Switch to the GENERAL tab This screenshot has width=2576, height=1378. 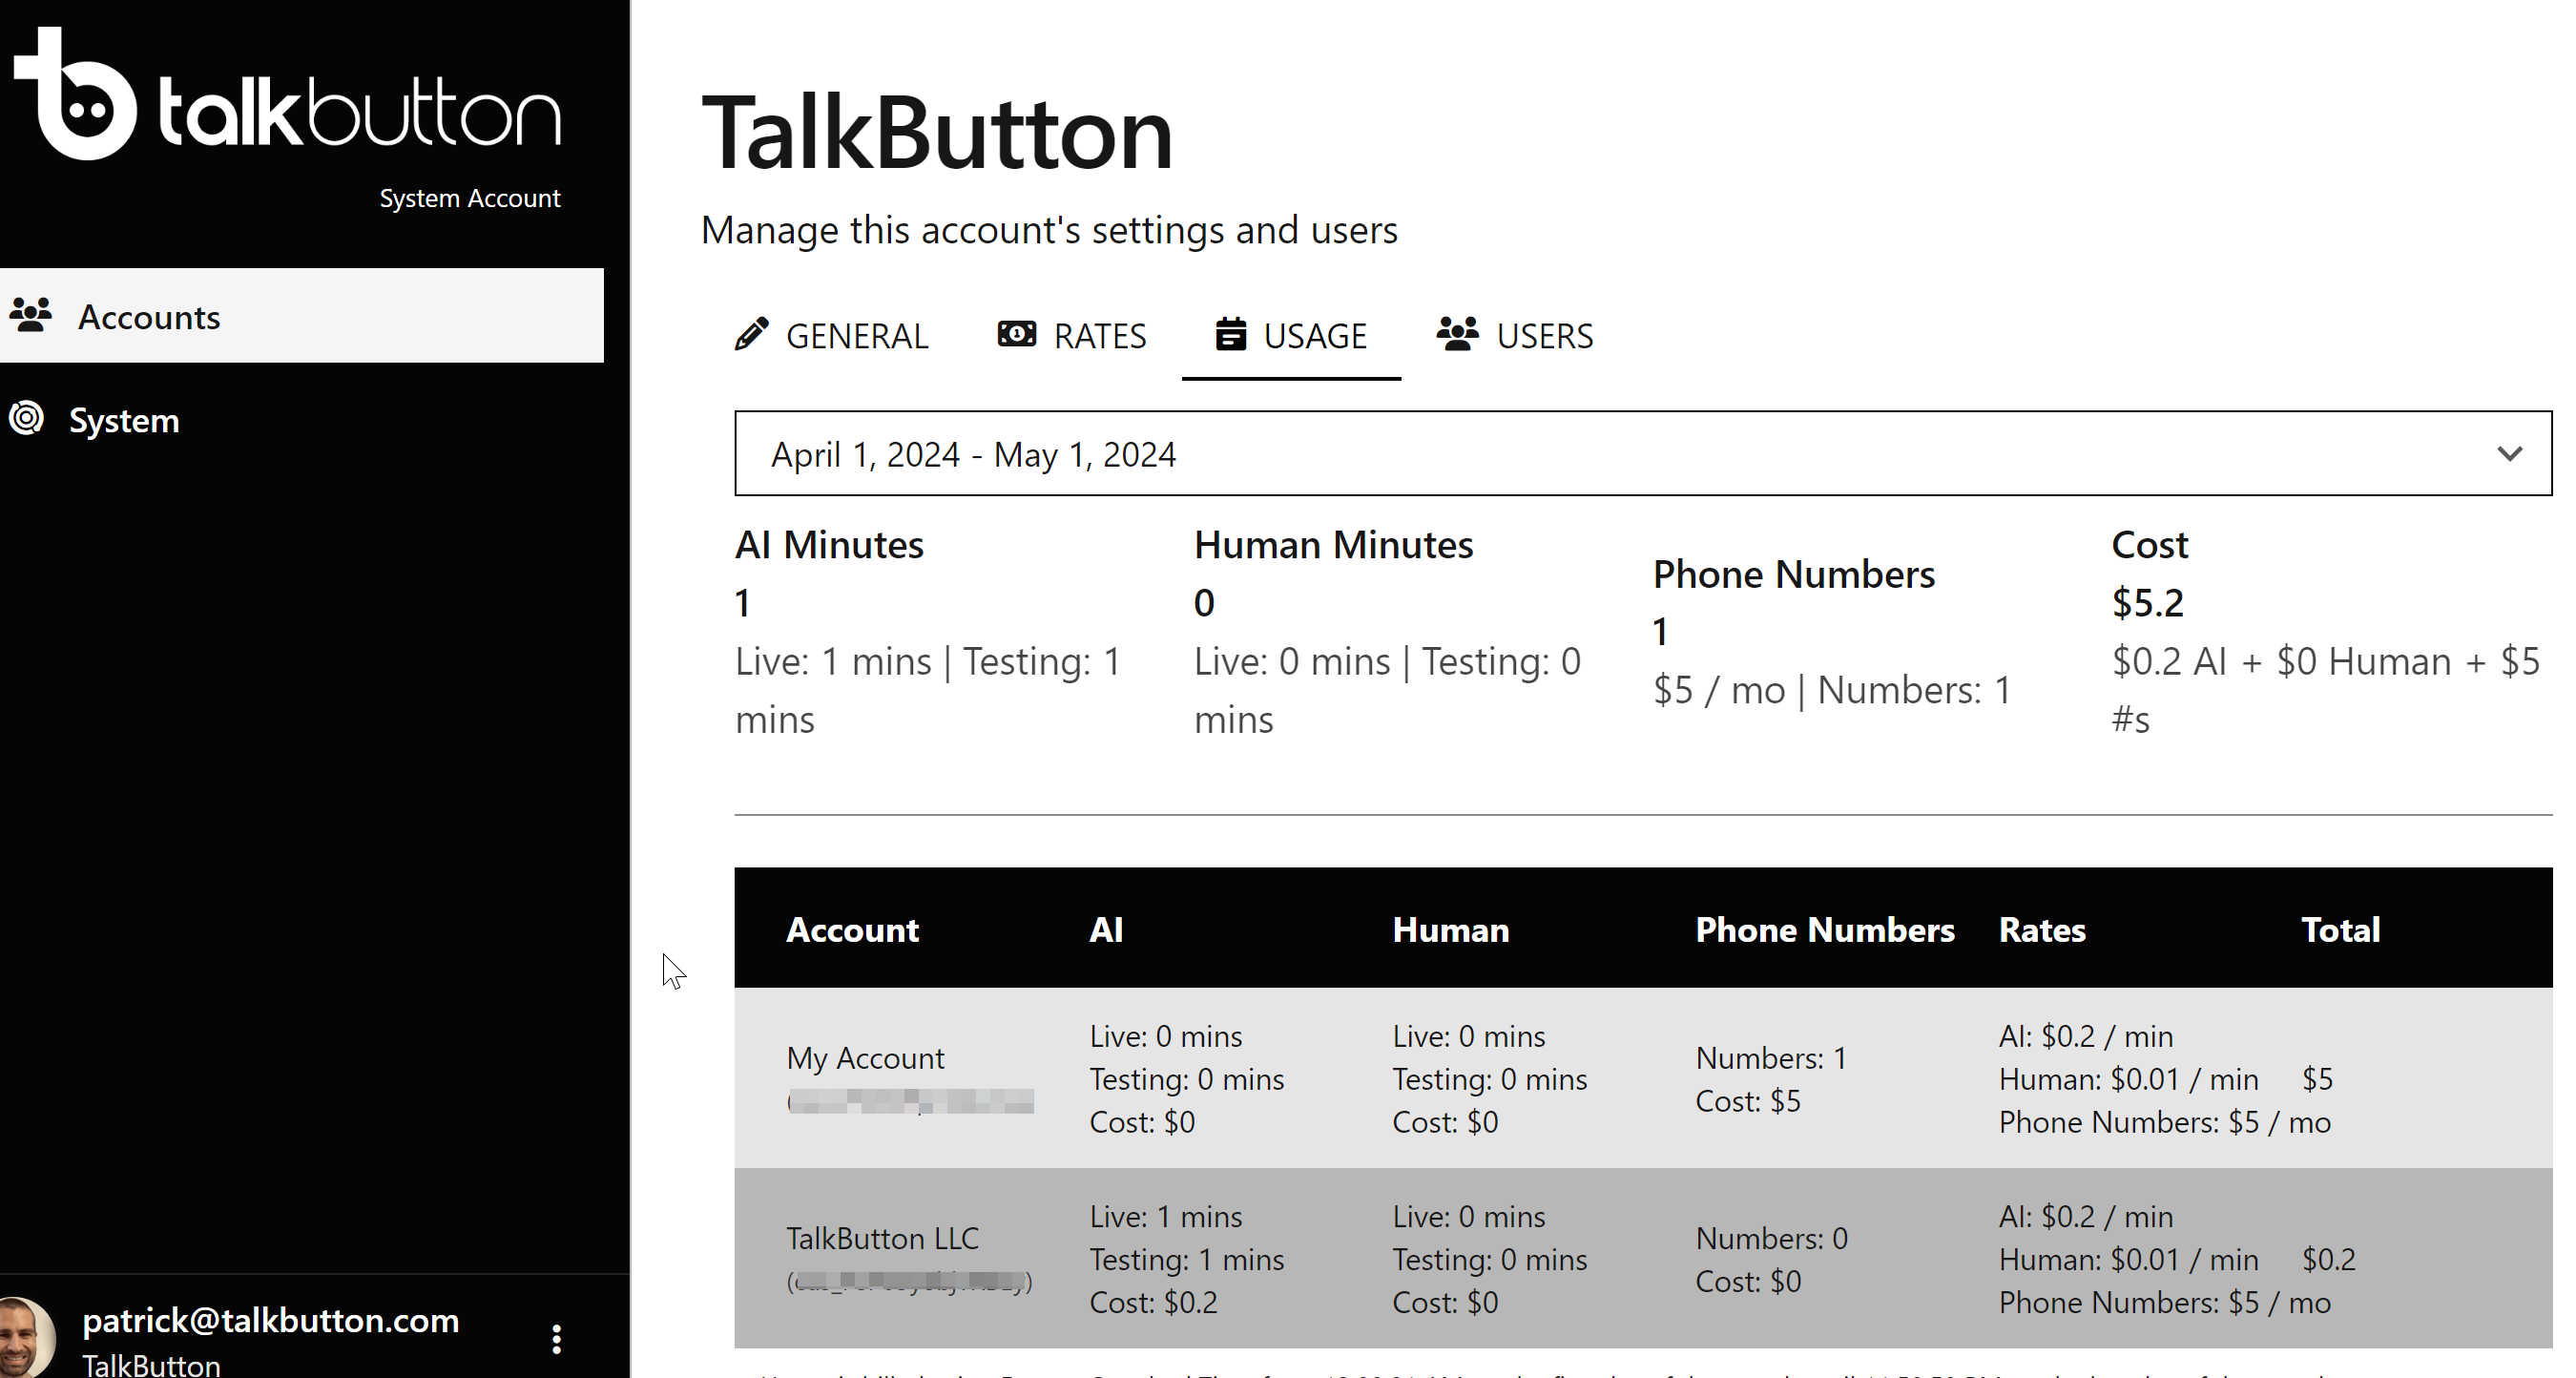click(x=856, y=336)
